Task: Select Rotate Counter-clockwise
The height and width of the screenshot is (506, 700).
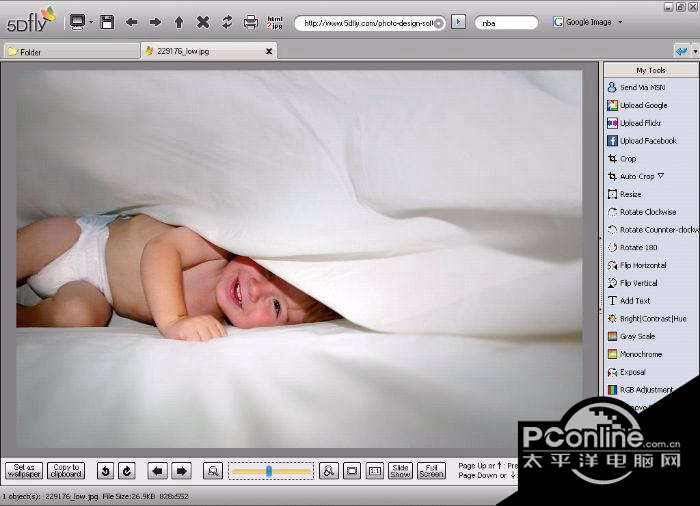Action: pos(651,230)
